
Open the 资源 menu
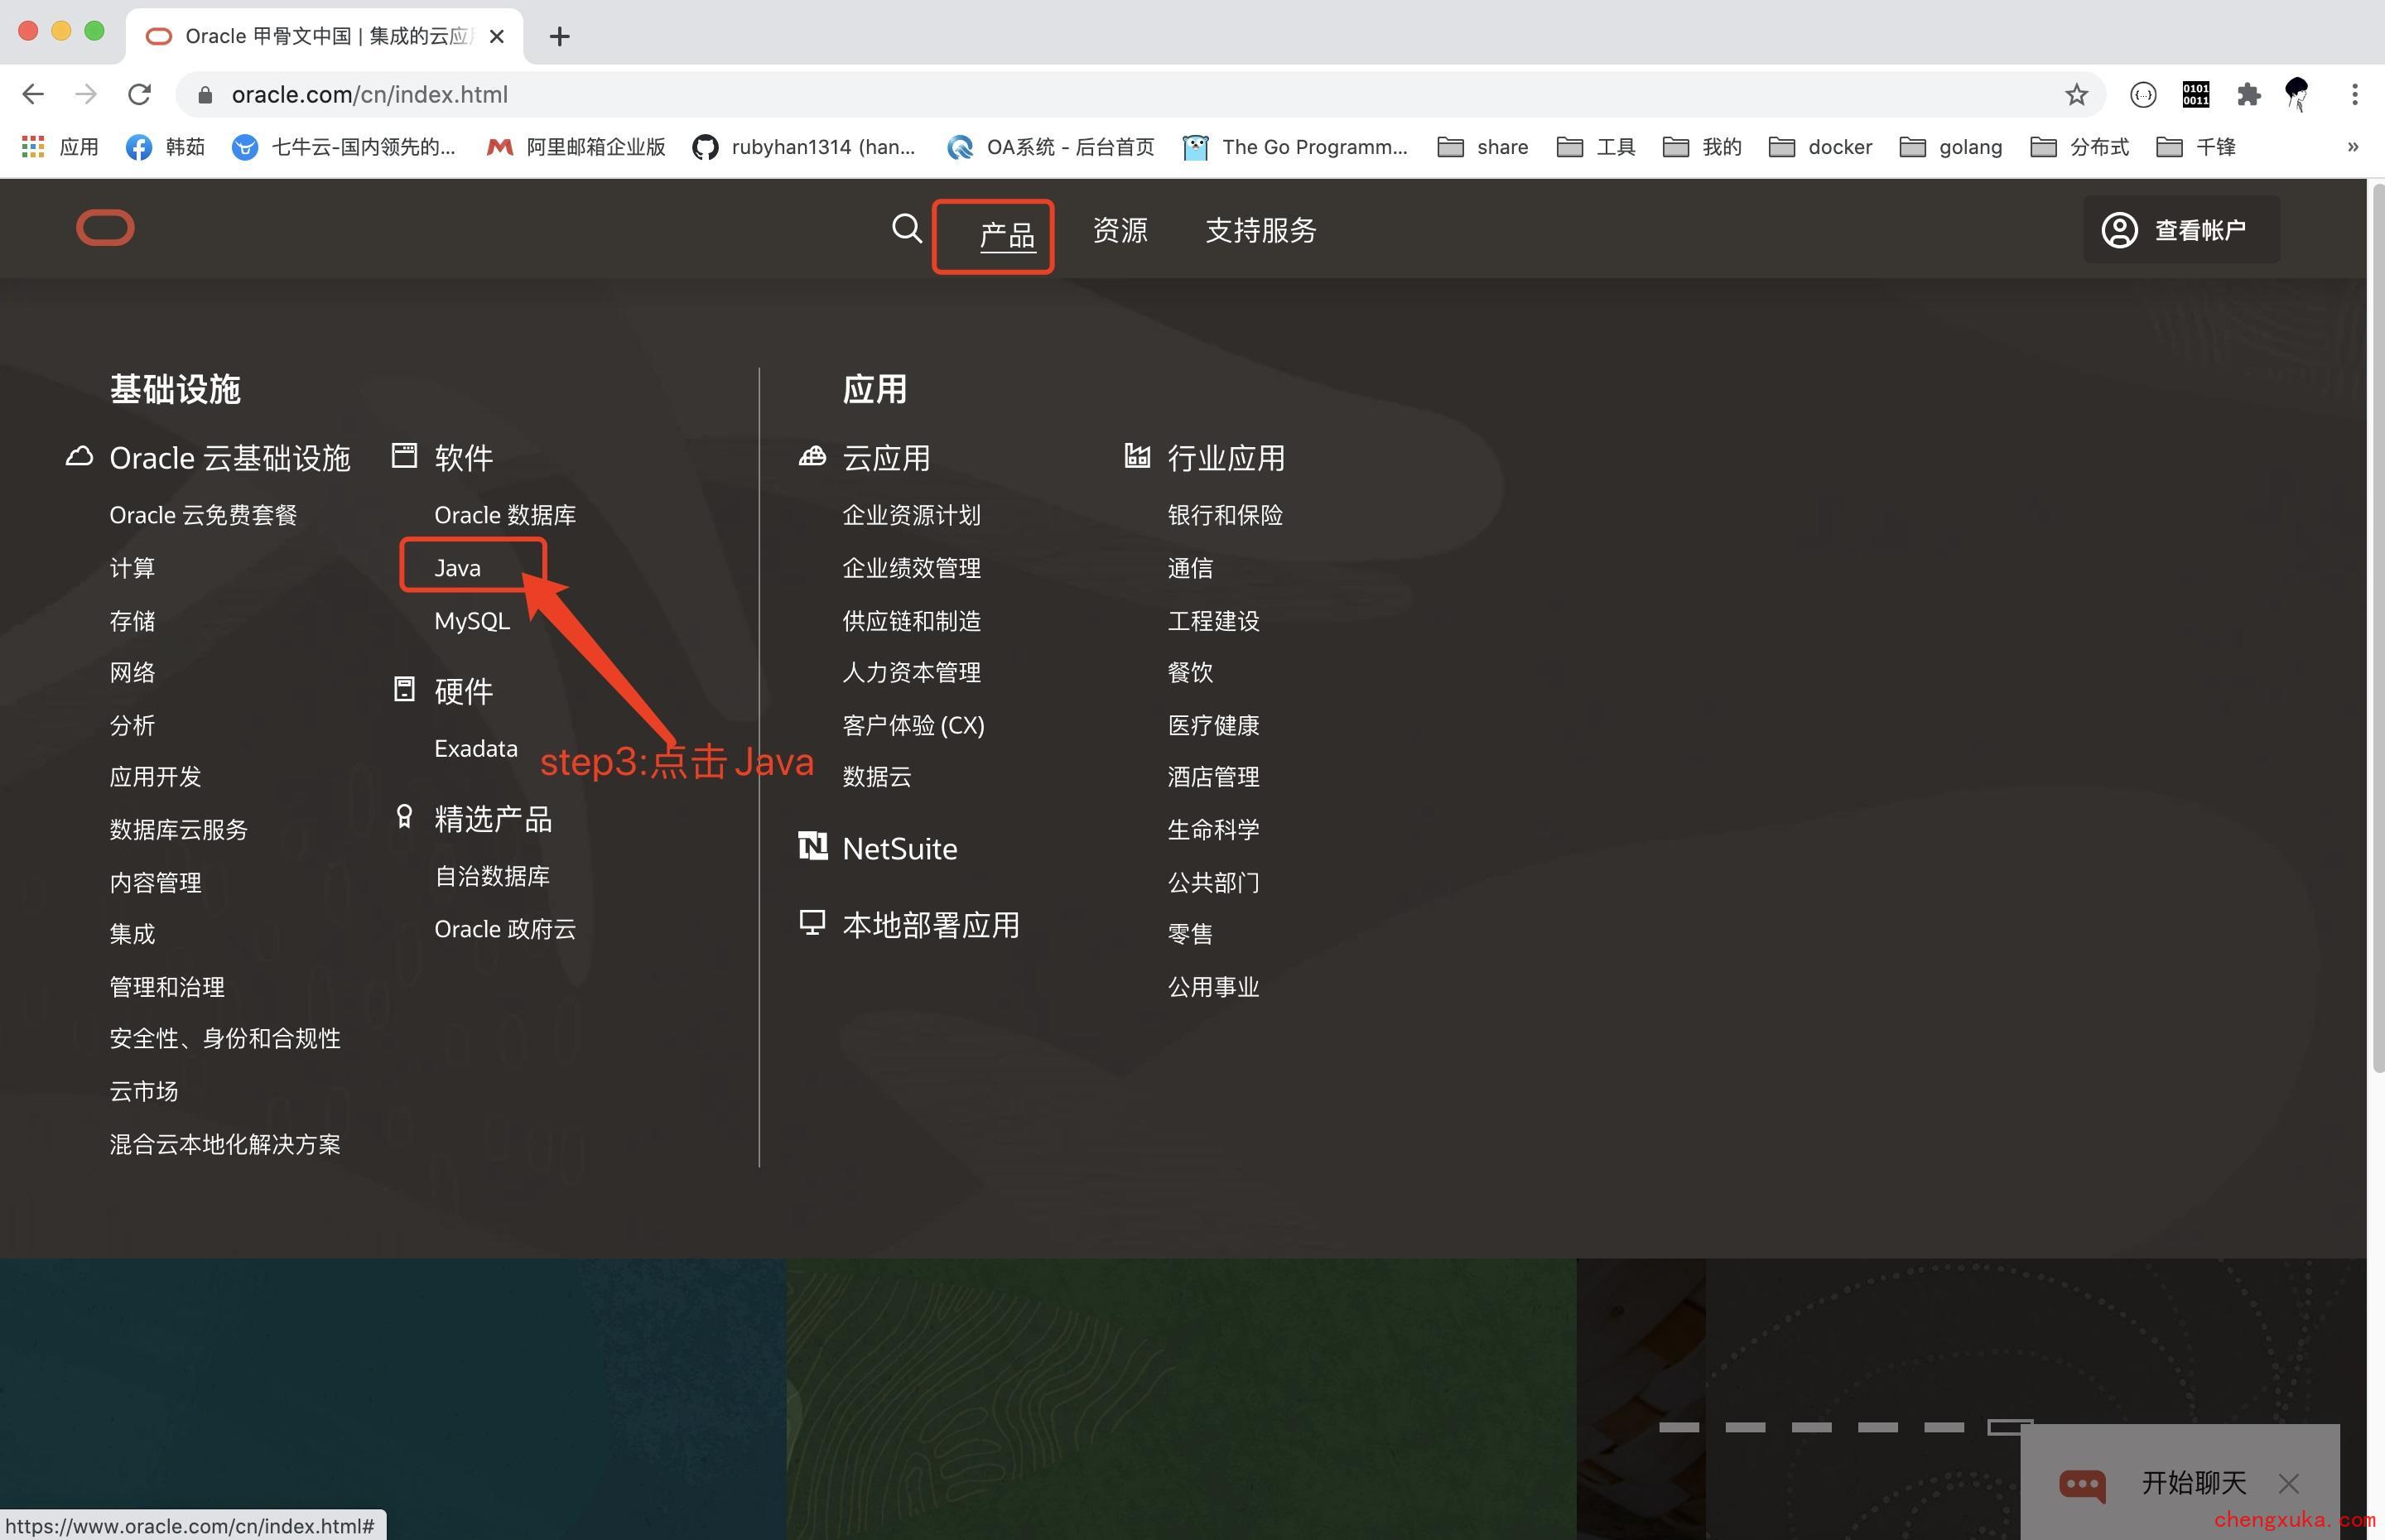pos(1120,231)
